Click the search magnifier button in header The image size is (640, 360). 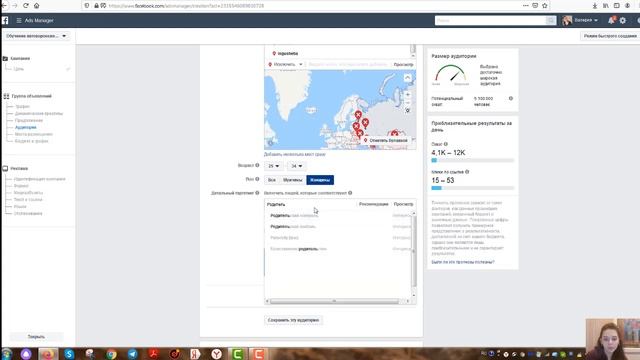click(551, 20)
